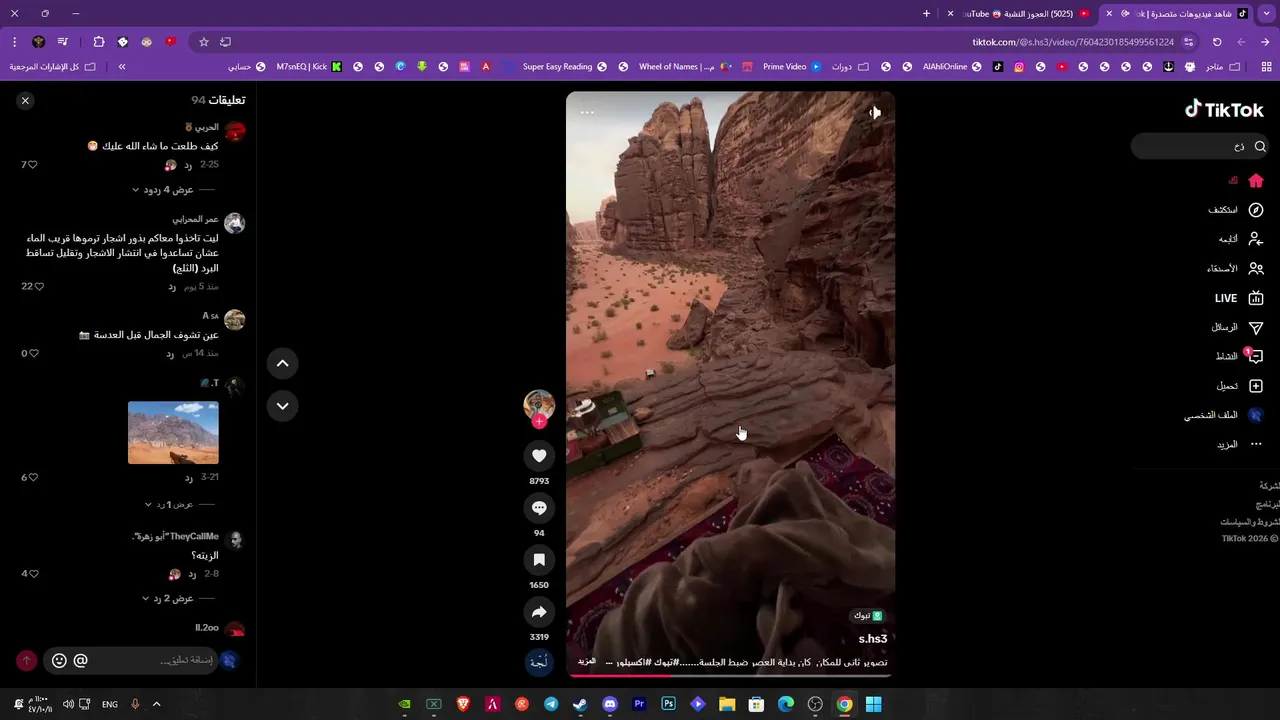Screen dimensions: 1280x720
Task: Open the Following (اتابعه) sidebar item
Action: [x=1240, y=239]
